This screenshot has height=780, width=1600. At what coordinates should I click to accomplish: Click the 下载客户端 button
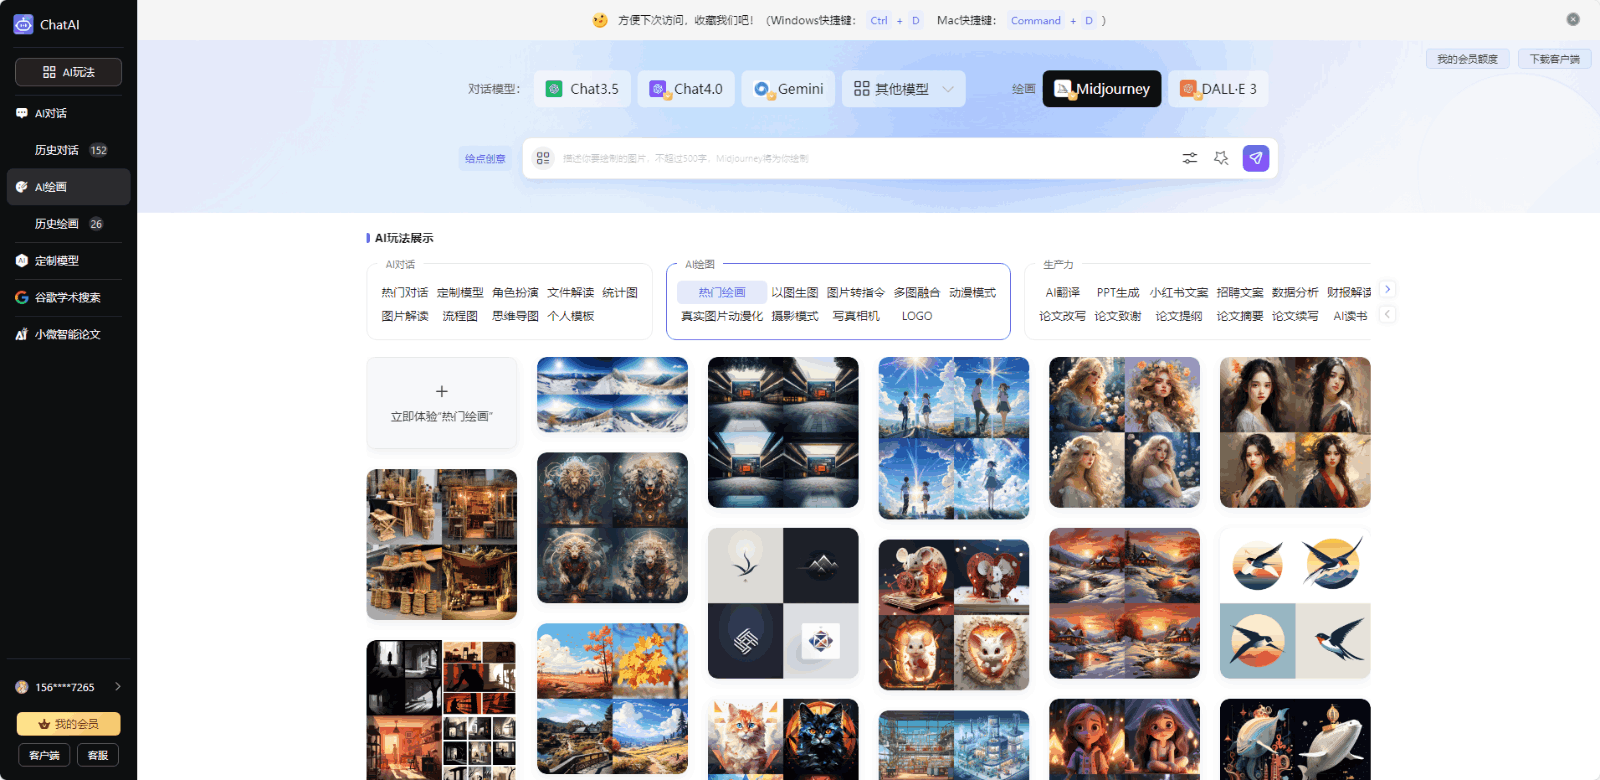click(1554, 59)
